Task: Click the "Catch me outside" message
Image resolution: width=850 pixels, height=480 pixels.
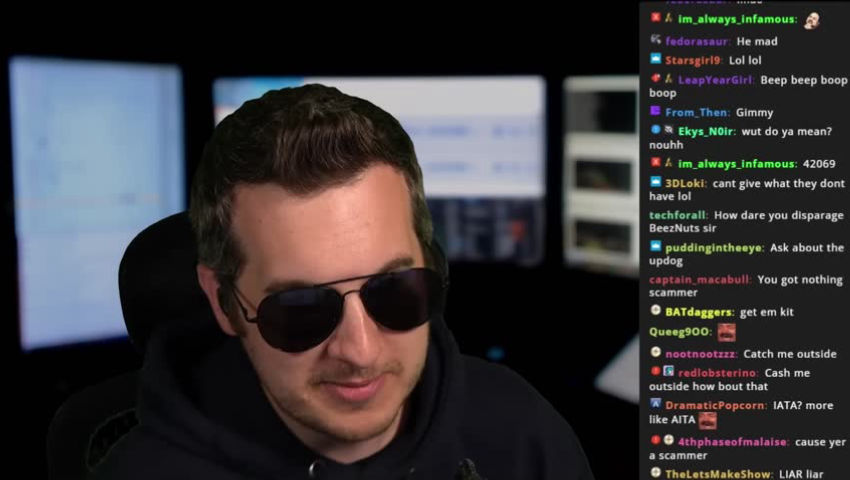Action: coord(790,354)
